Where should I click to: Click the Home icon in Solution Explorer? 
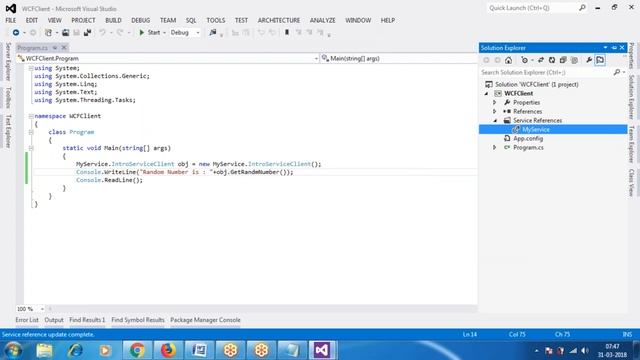[x=508, y=60]
